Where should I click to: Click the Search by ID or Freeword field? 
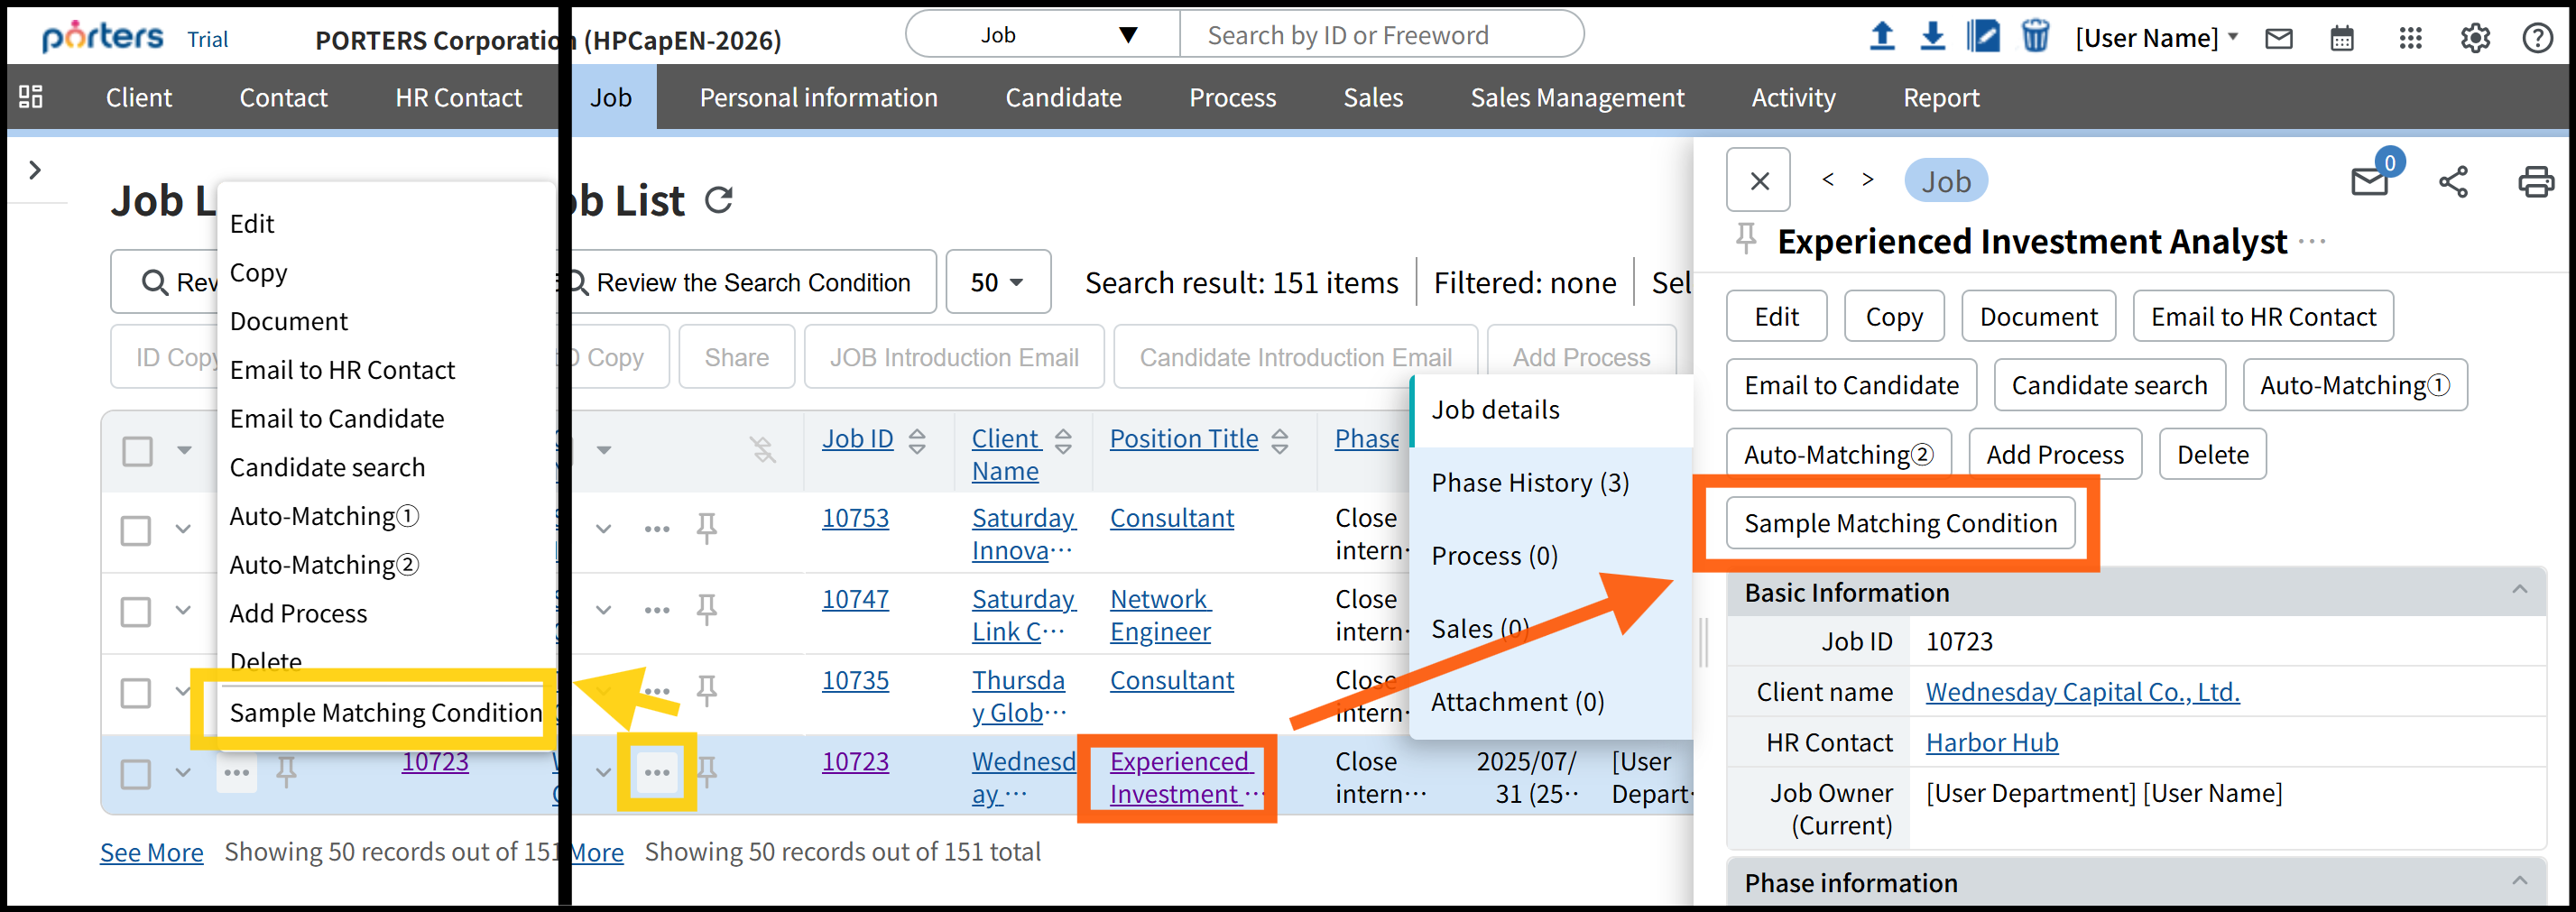(1380, 35)
